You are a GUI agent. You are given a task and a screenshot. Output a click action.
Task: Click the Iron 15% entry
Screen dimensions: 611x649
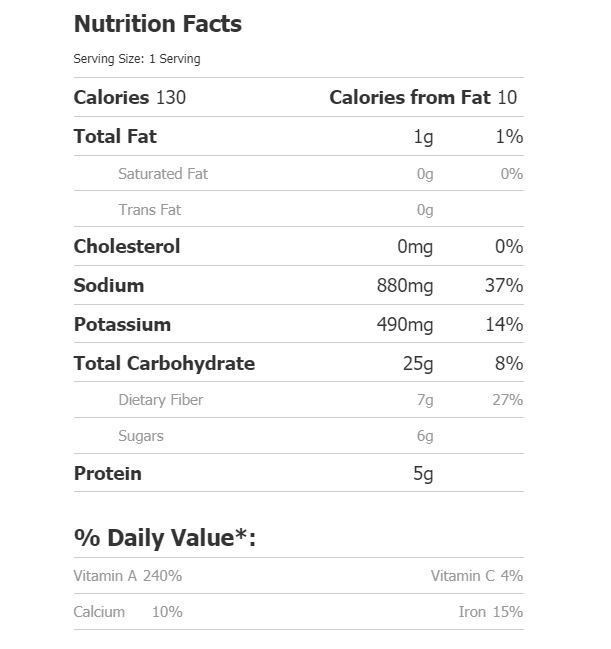490,612
